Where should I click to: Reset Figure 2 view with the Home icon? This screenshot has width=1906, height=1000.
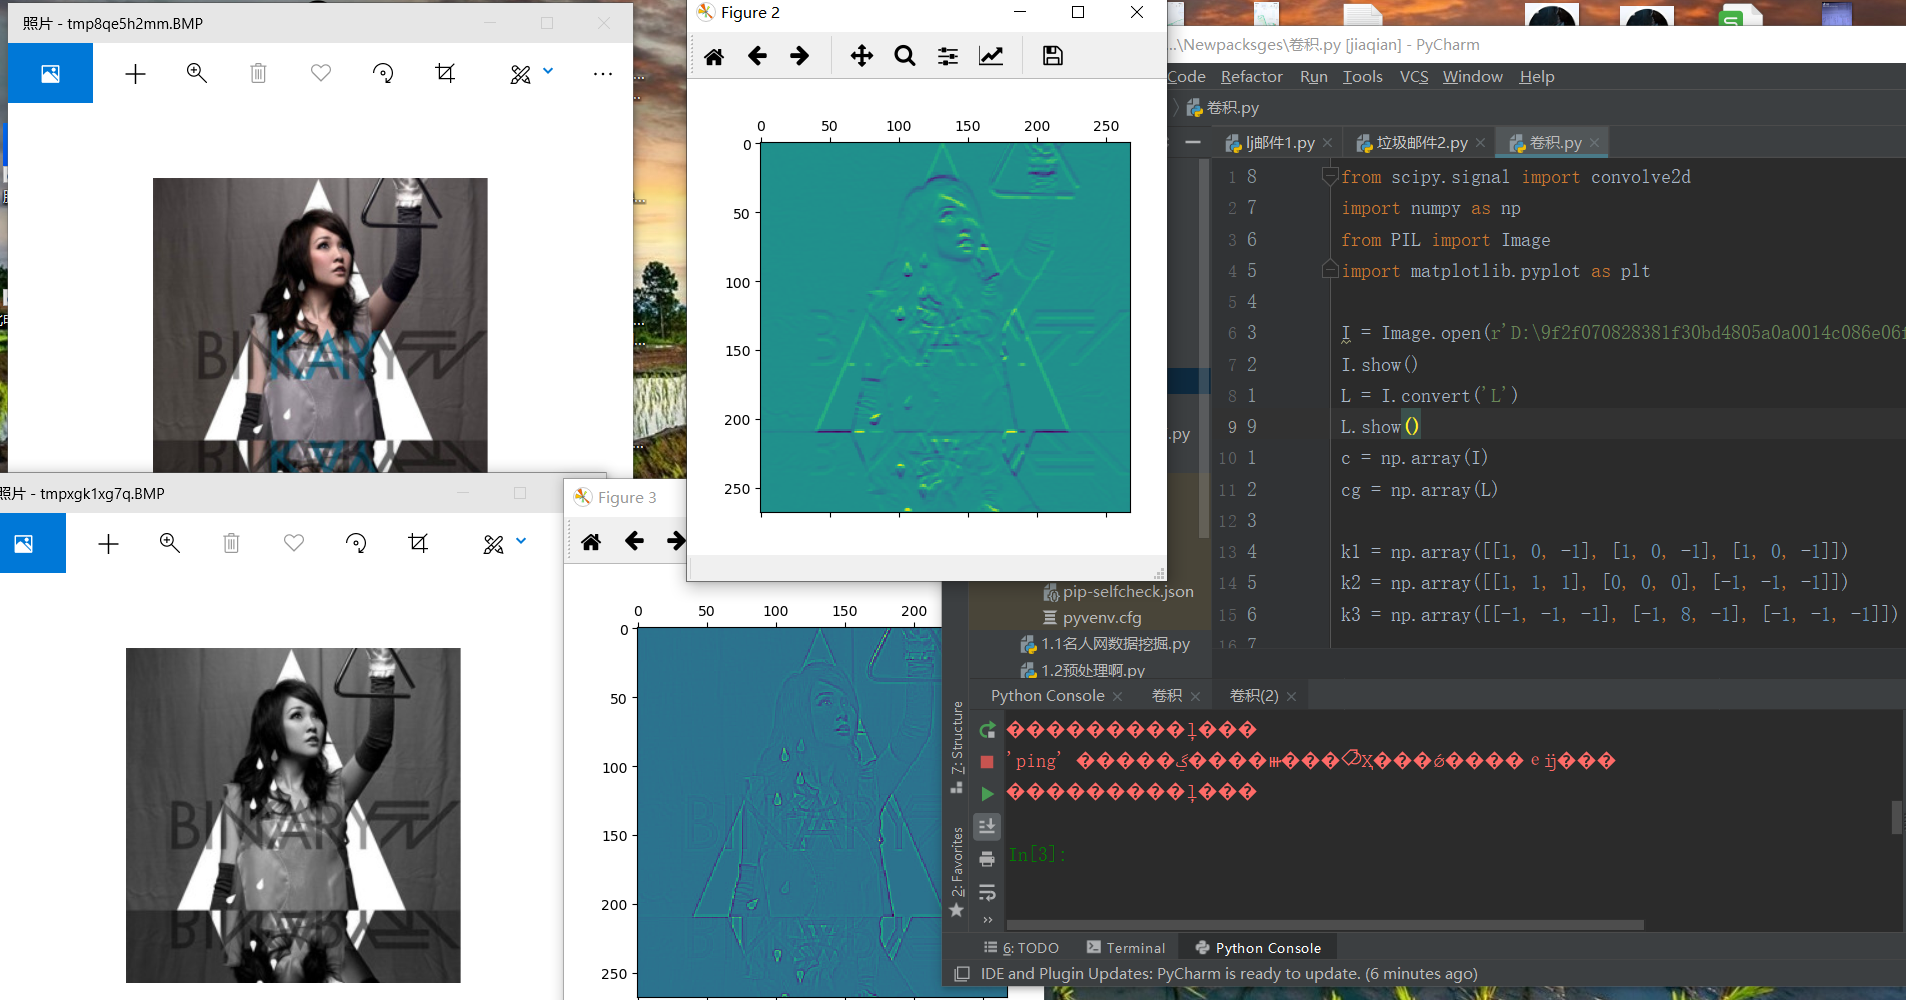(x=714, y=56)
